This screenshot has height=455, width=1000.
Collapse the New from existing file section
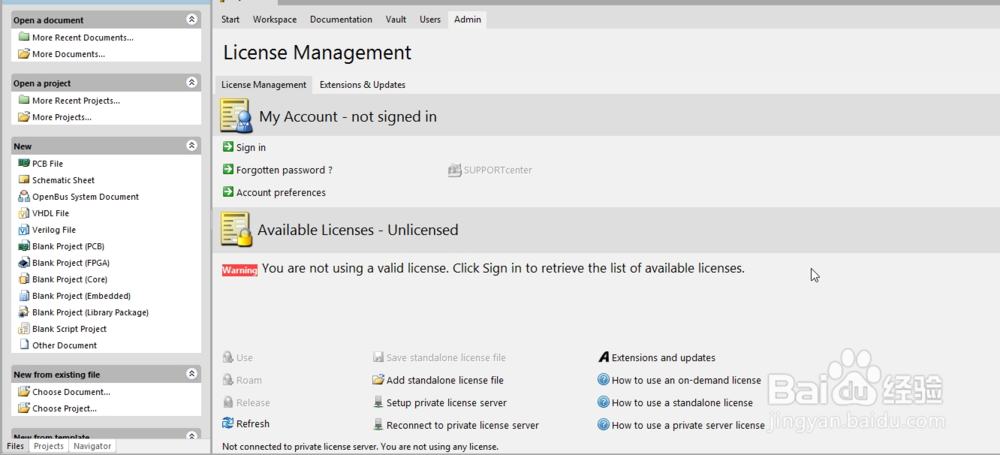192,374
